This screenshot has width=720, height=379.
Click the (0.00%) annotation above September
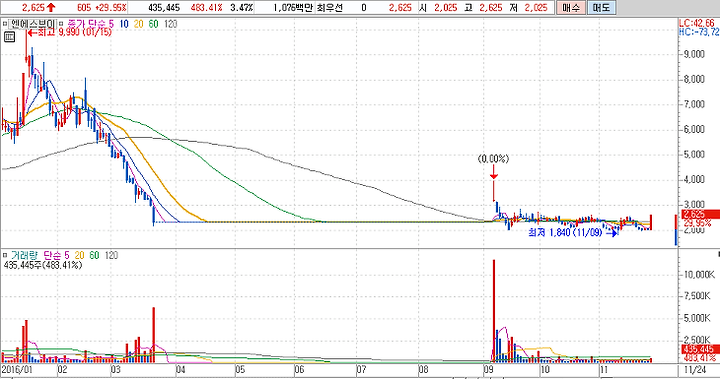tap(494, 159)
